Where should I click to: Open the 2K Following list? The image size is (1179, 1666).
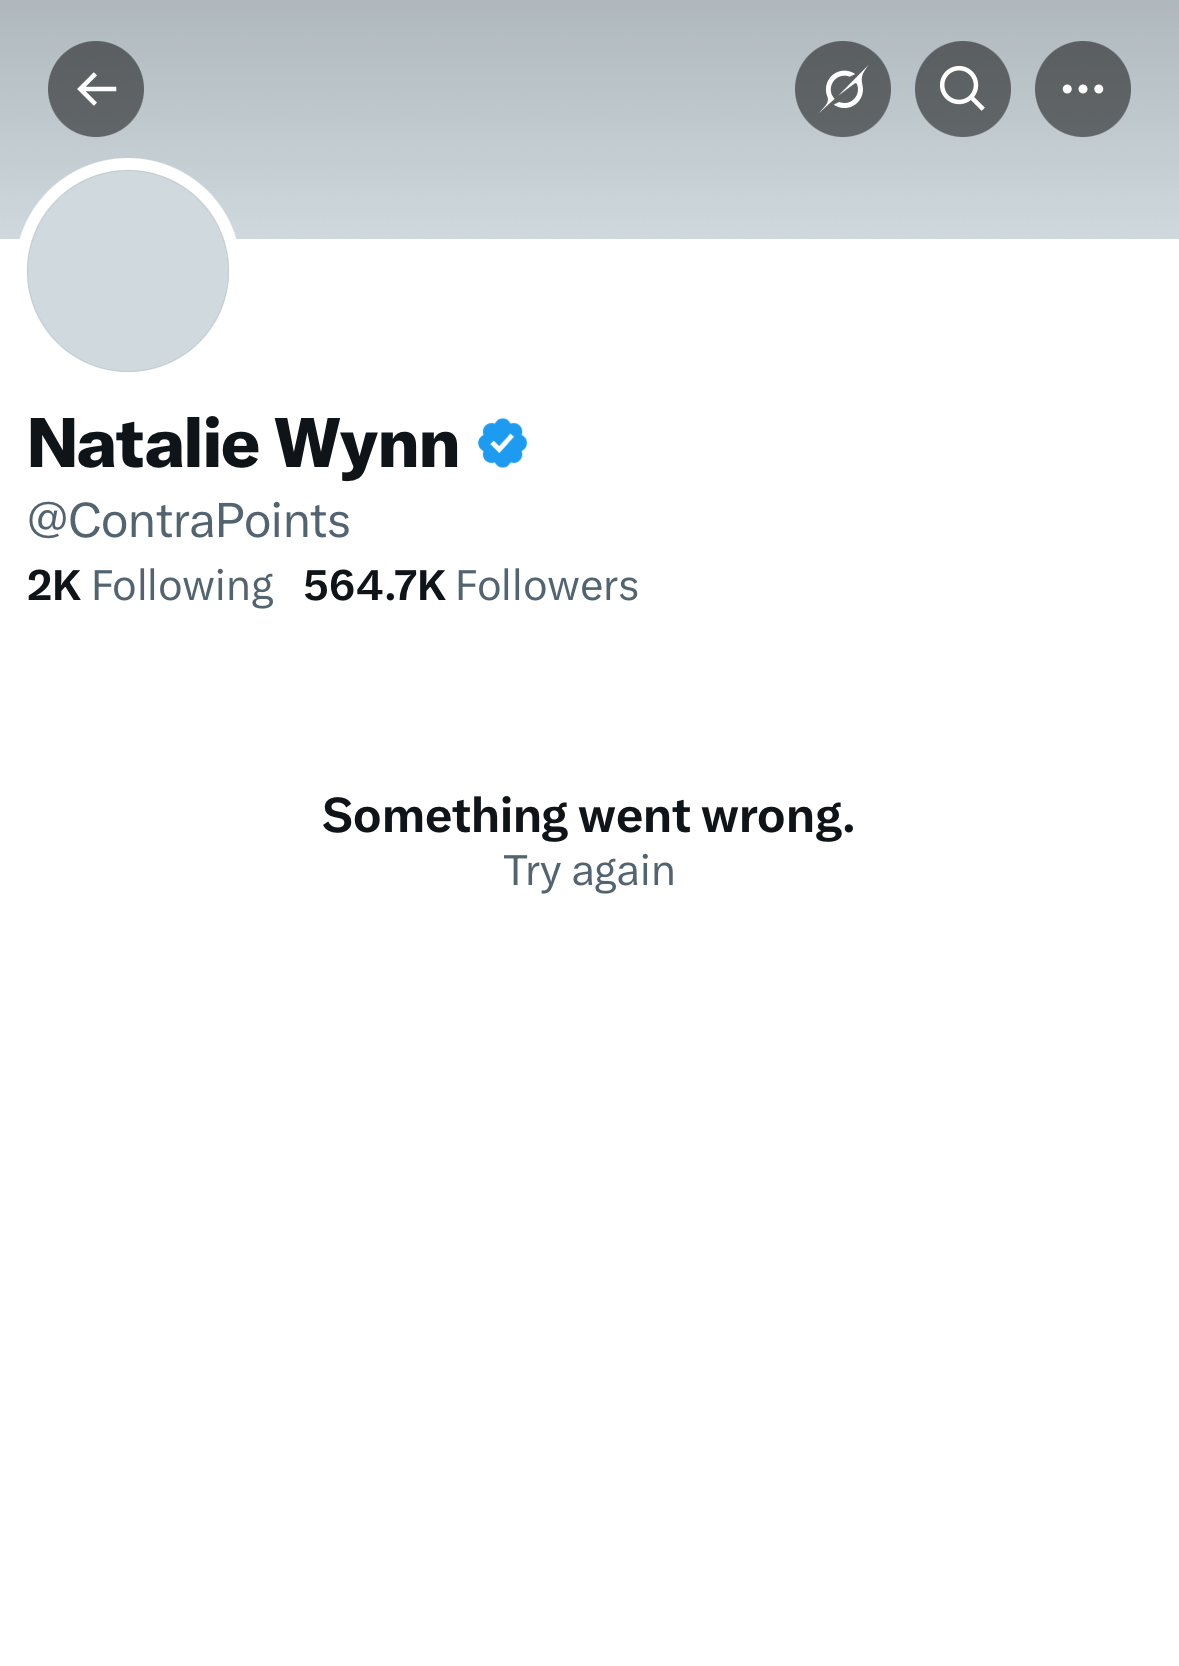[150, 586]
